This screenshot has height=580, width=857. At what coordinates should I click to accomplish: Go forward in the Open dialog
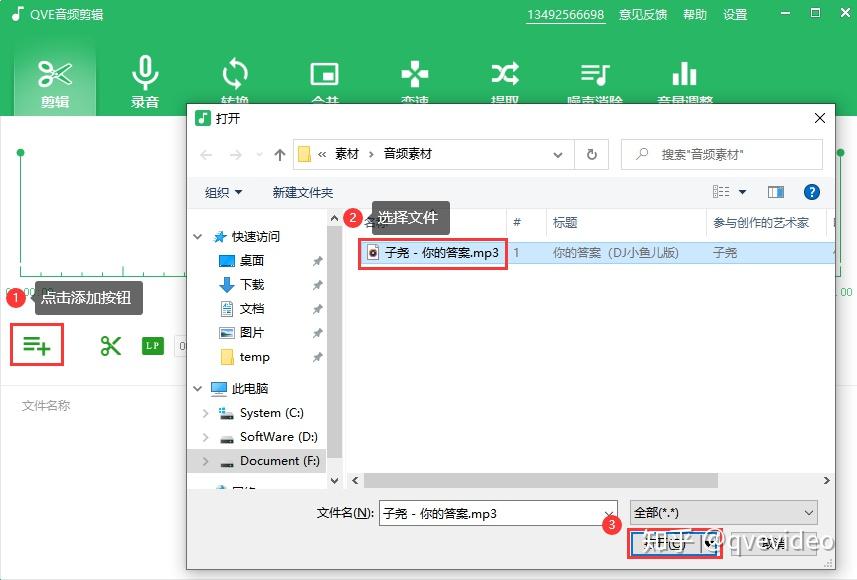tap(236, 155)
